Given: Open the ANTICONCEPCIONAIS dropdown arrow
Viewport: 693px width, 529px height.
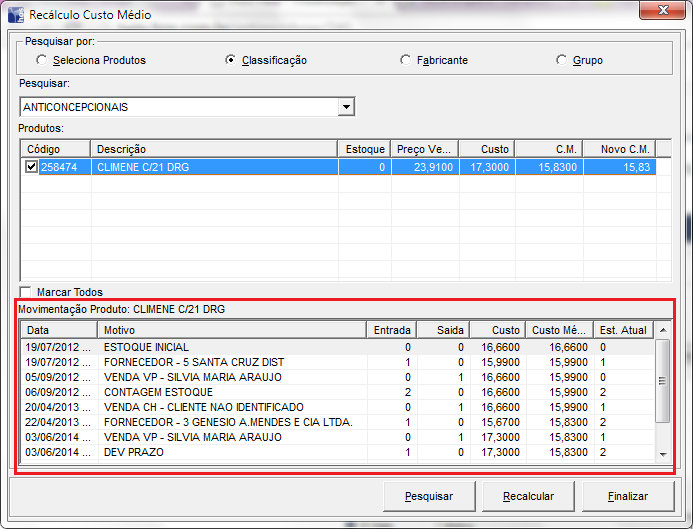Looking at the screenshot, I should point(346,107).
